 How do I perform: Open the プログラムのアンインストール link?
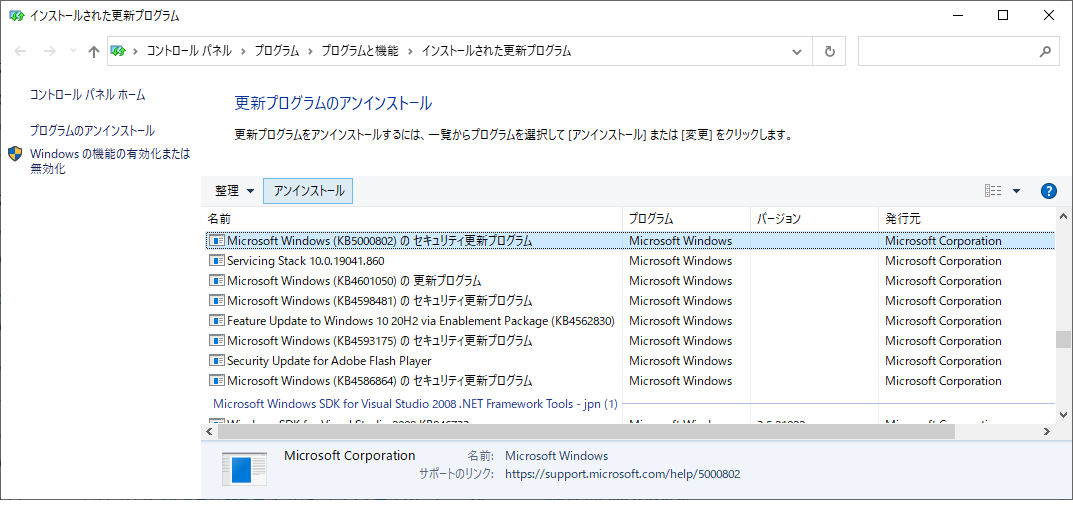coord(92,131)
